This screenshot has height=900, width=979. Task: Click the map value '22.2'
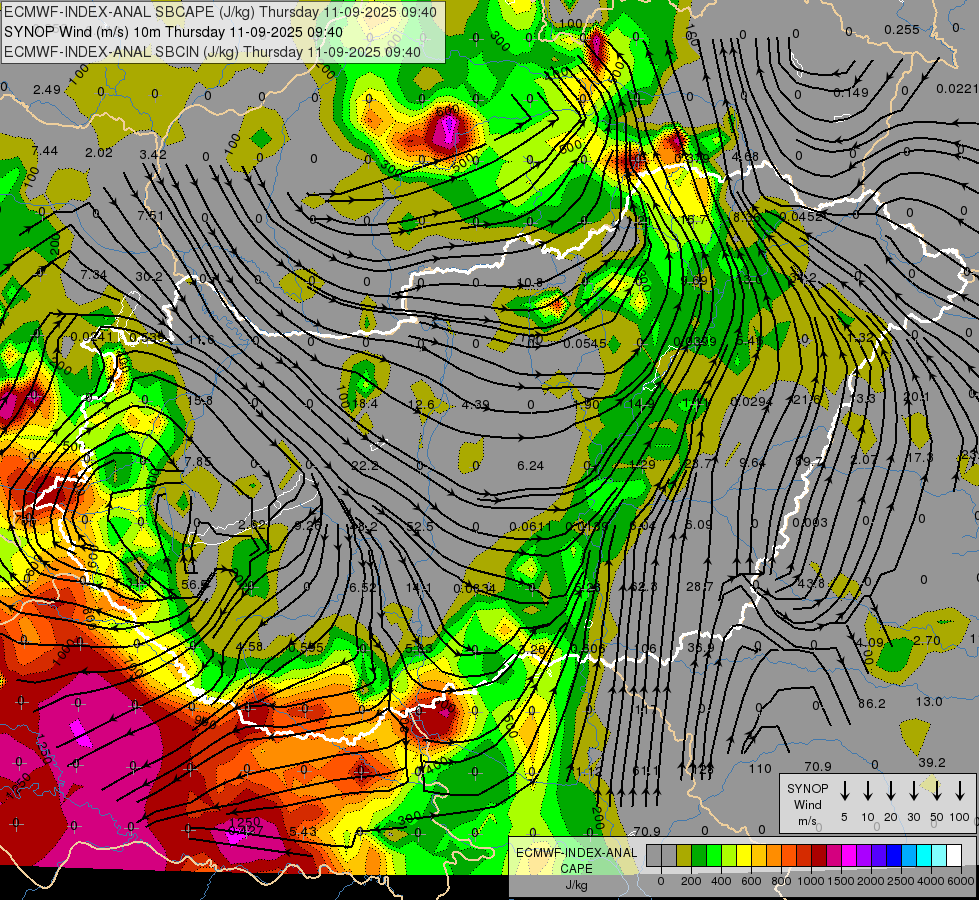(365, 465)
